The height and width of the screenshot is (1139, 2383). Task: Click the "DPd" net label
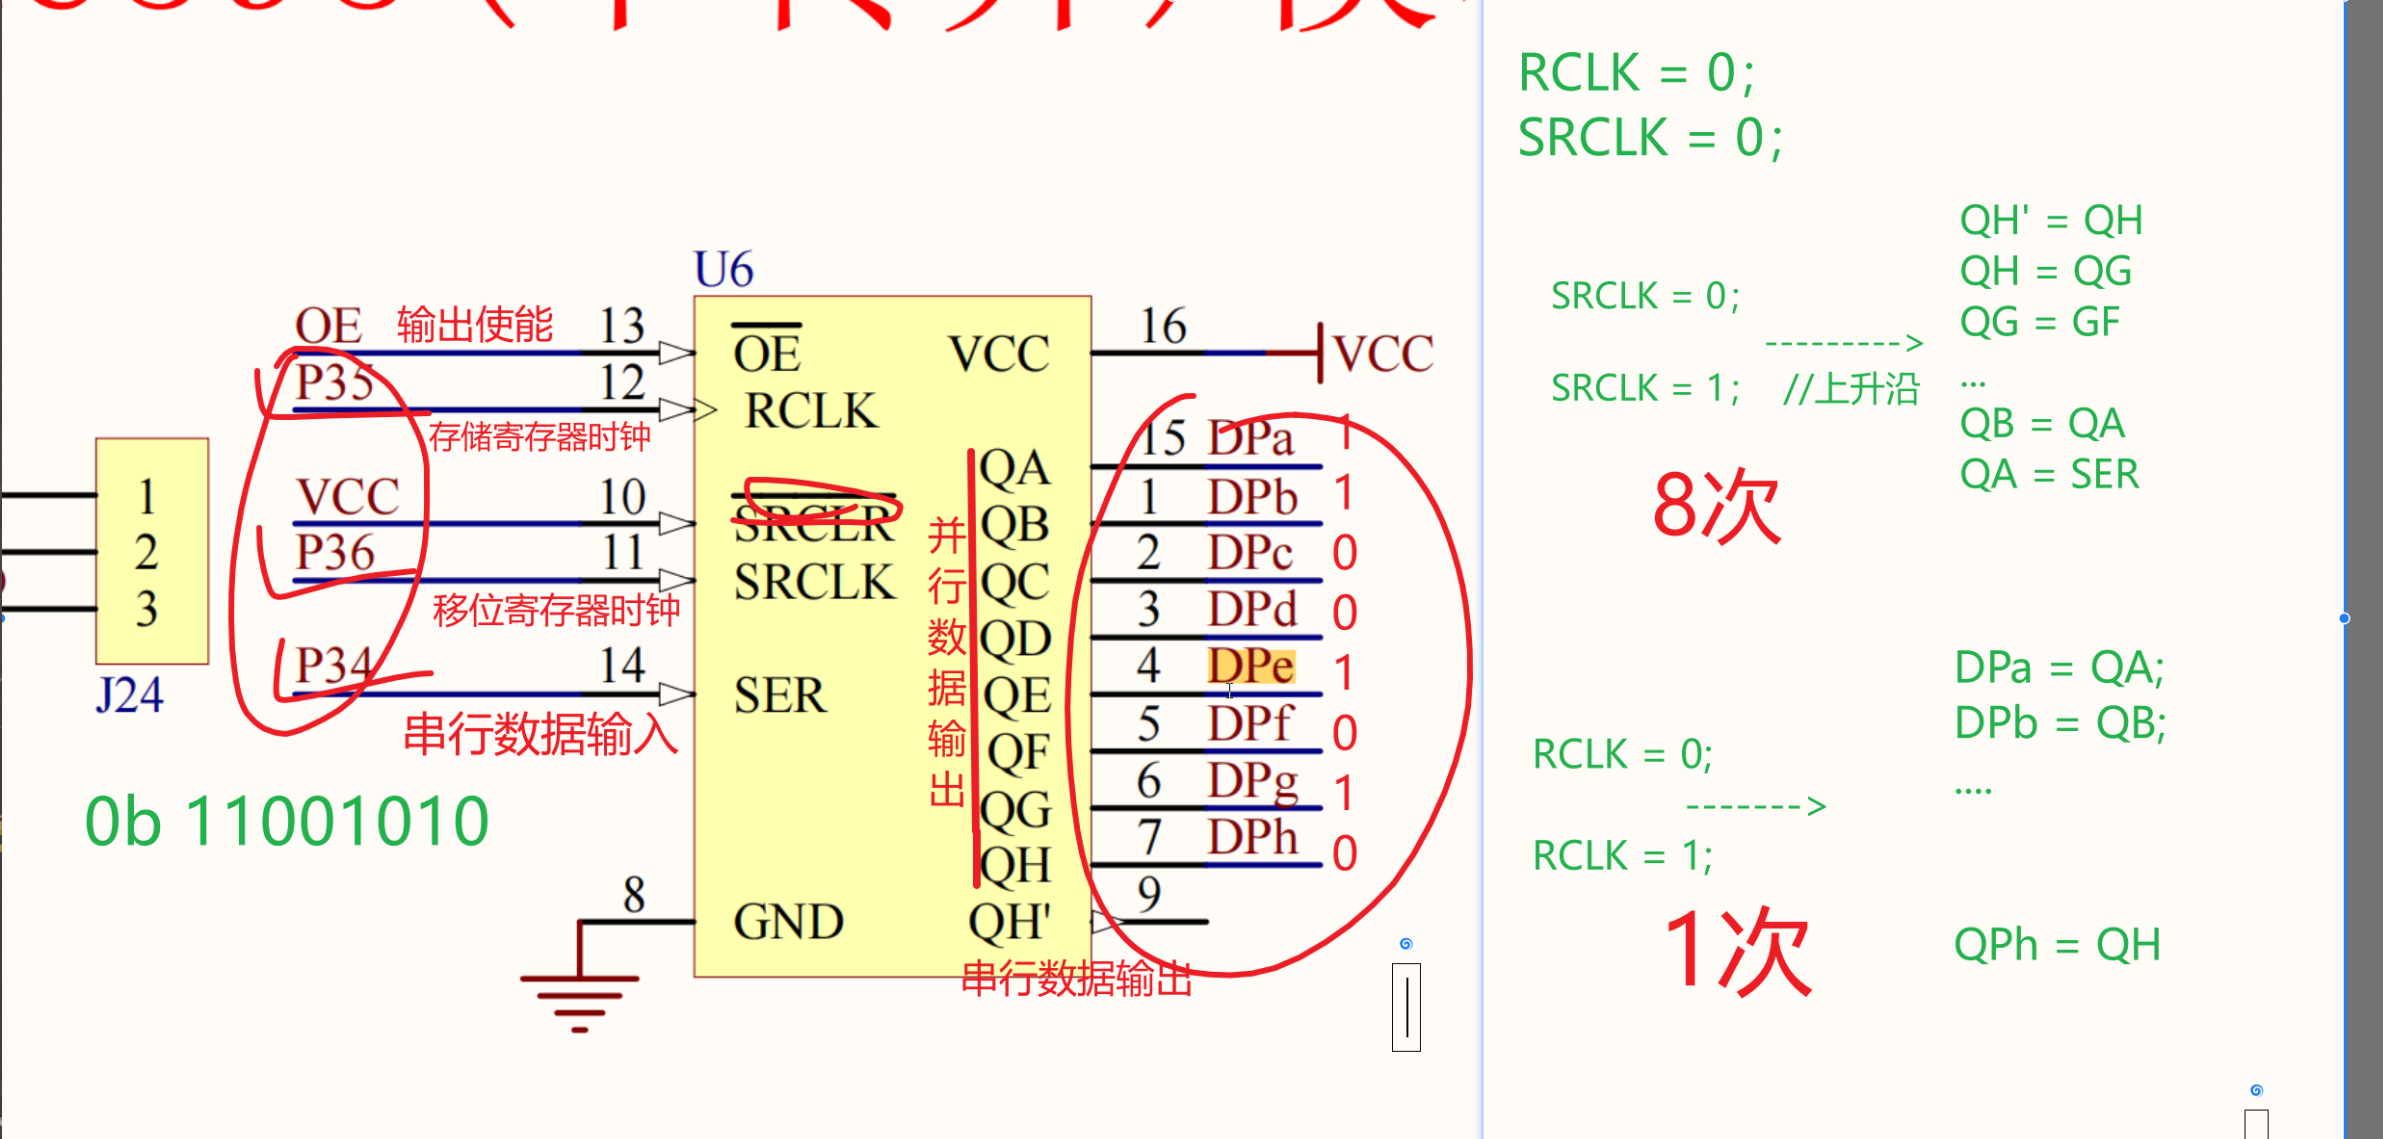(x=1252, y=609)
